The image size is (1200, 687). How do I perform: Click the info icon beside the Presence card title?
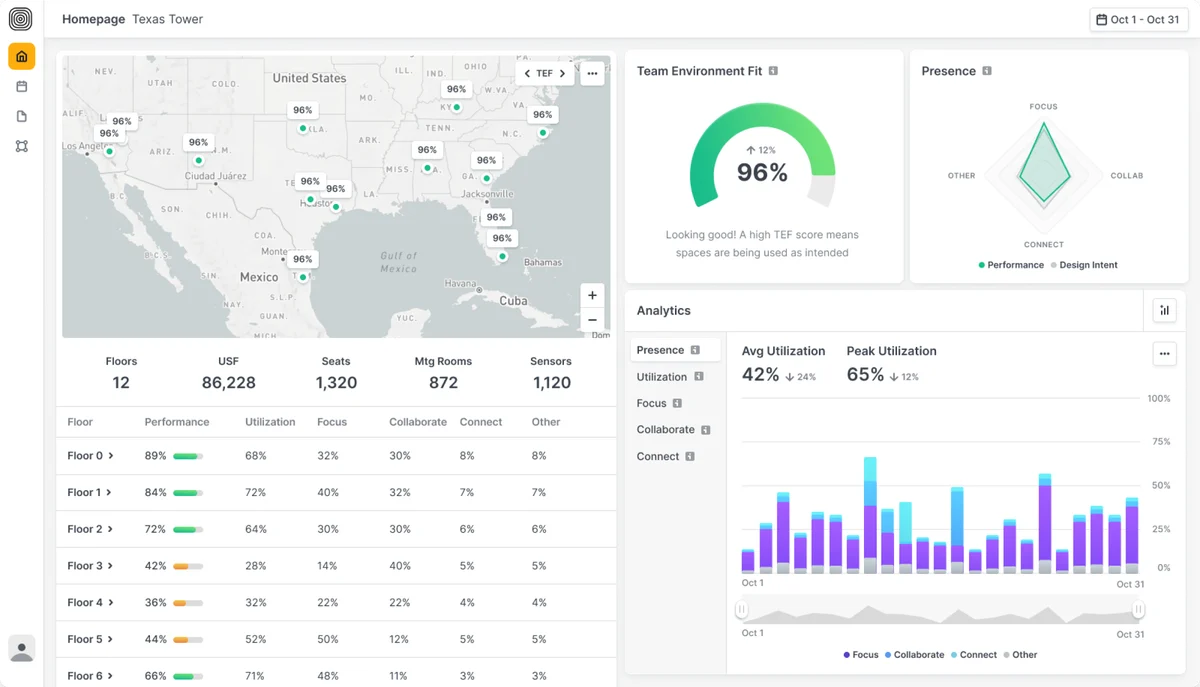coord(987,71)
